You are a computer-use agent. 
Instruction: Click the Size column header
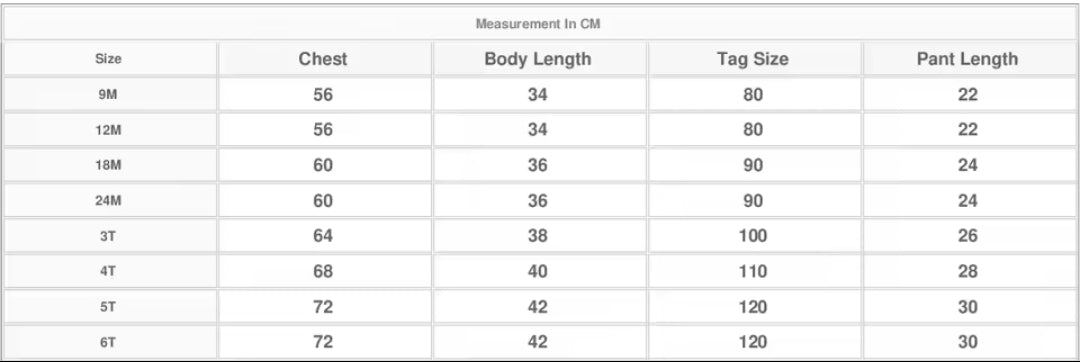(x=108, y=59)
